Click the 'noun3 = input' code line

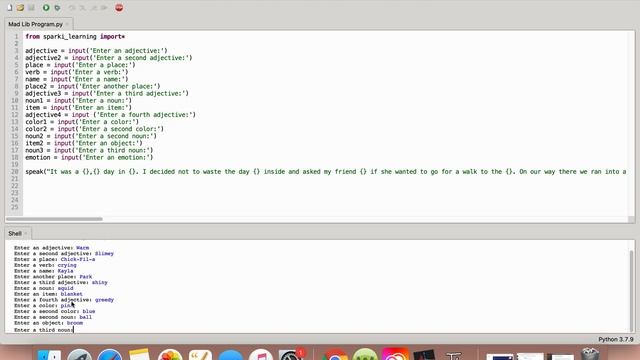coord(89,150)
